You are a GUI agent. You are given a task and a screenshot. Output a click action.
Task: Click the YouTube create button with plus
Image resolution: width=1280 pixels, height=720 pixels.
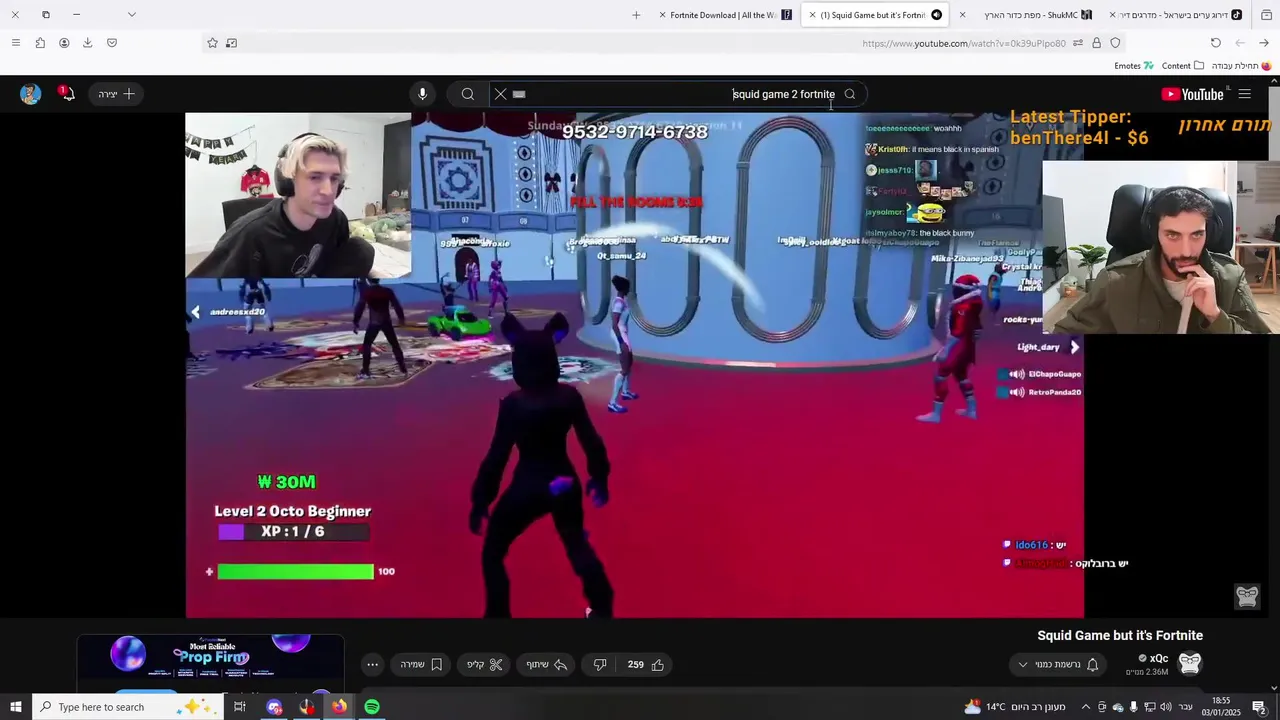coord(117,94)
